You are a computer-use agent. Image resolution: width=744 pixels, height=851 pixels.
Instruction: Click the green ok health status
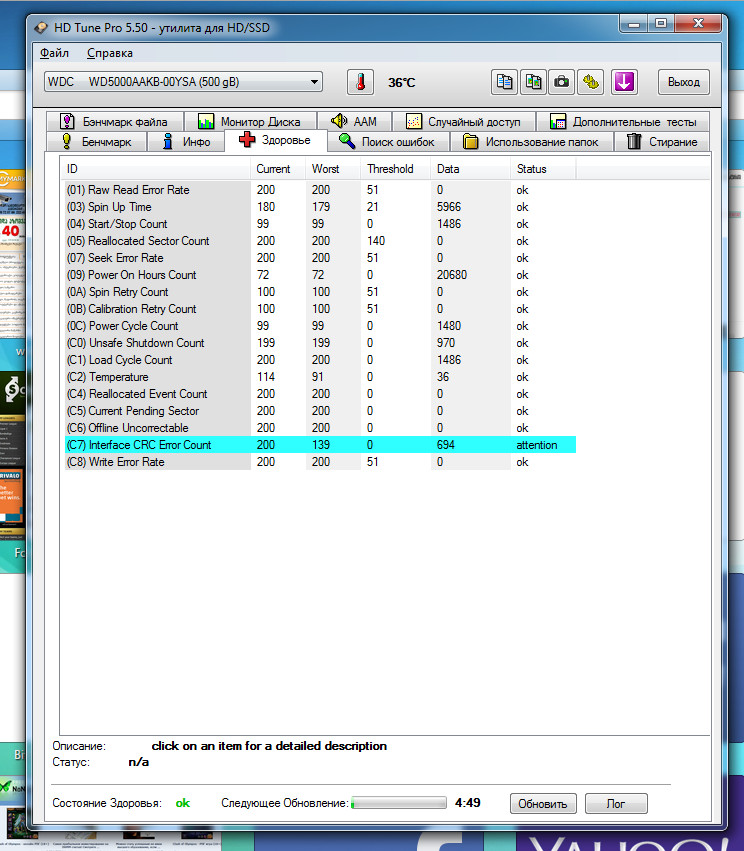coord(183,803)
